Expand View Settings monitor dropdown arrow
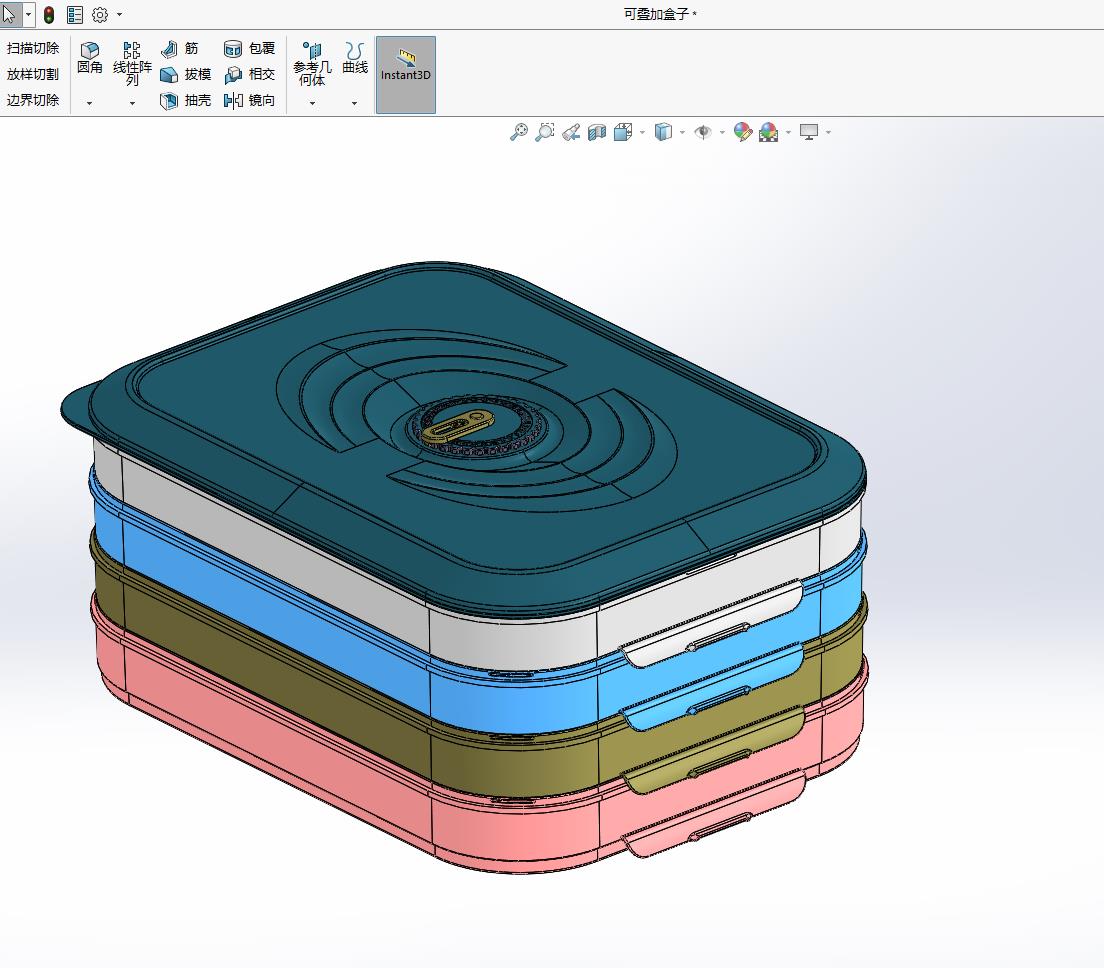1104x968 pixels. pos(828,132)
